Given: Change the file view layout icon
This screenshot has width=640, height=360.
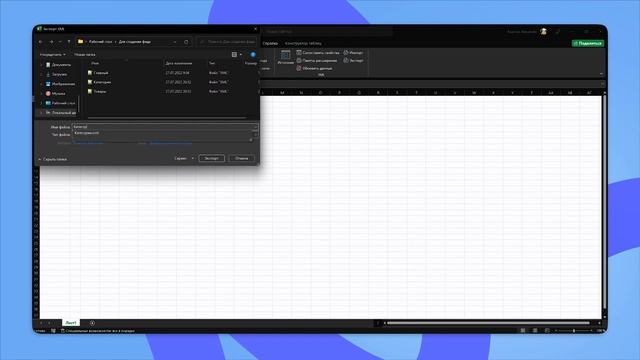Looking at the screenshot, I should click(234, 54).
